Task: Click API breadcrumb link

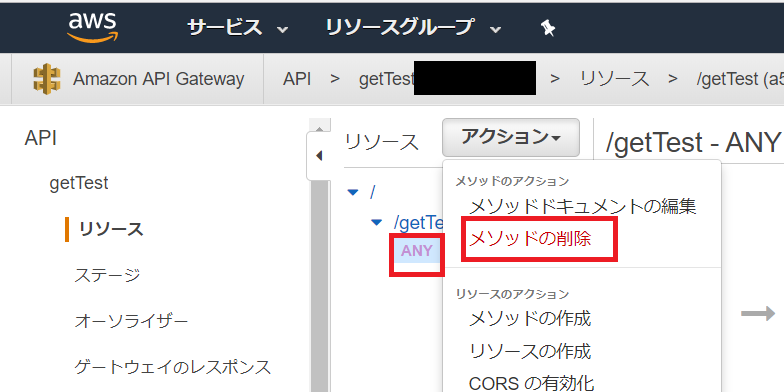Action: coord(297,79)
